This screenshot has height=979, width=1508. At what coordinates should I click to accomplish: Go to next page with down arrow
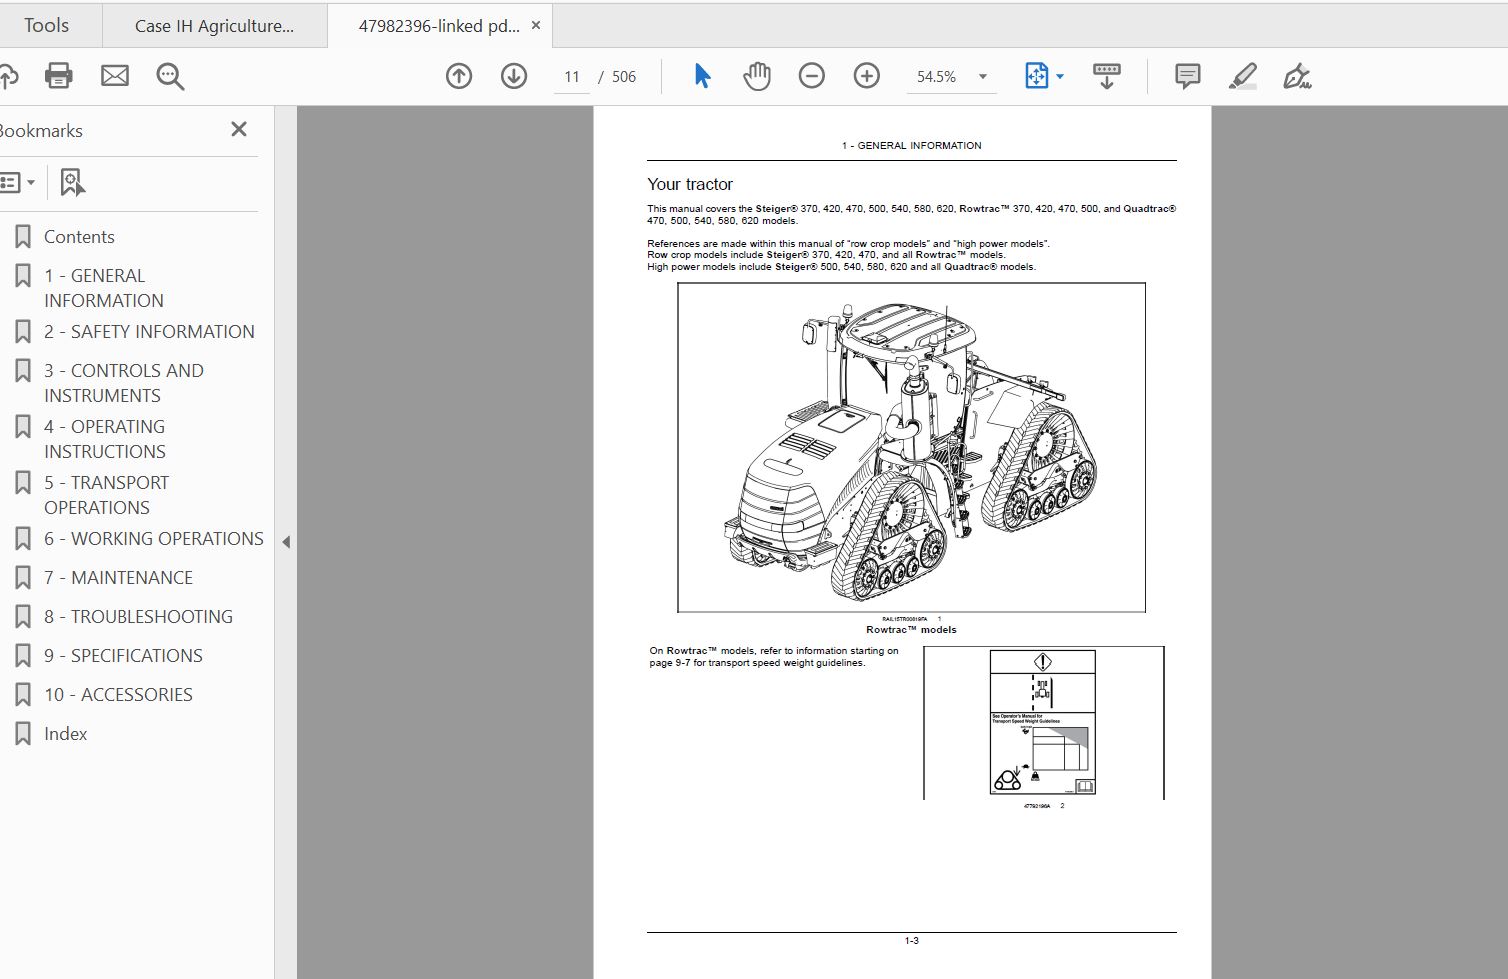point(514,76)
